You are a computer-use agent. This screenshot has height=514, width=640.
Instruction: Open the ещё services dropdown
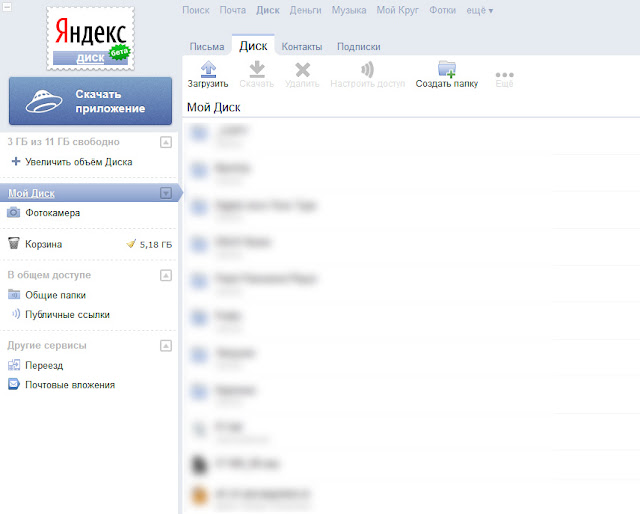tap(480, 11)
